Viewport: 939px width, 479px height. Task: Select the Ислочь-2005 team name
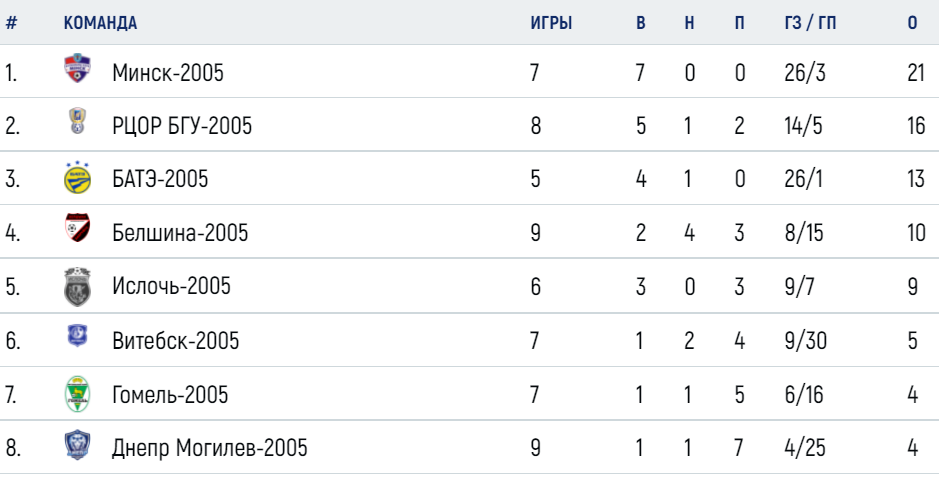(171, 286)
